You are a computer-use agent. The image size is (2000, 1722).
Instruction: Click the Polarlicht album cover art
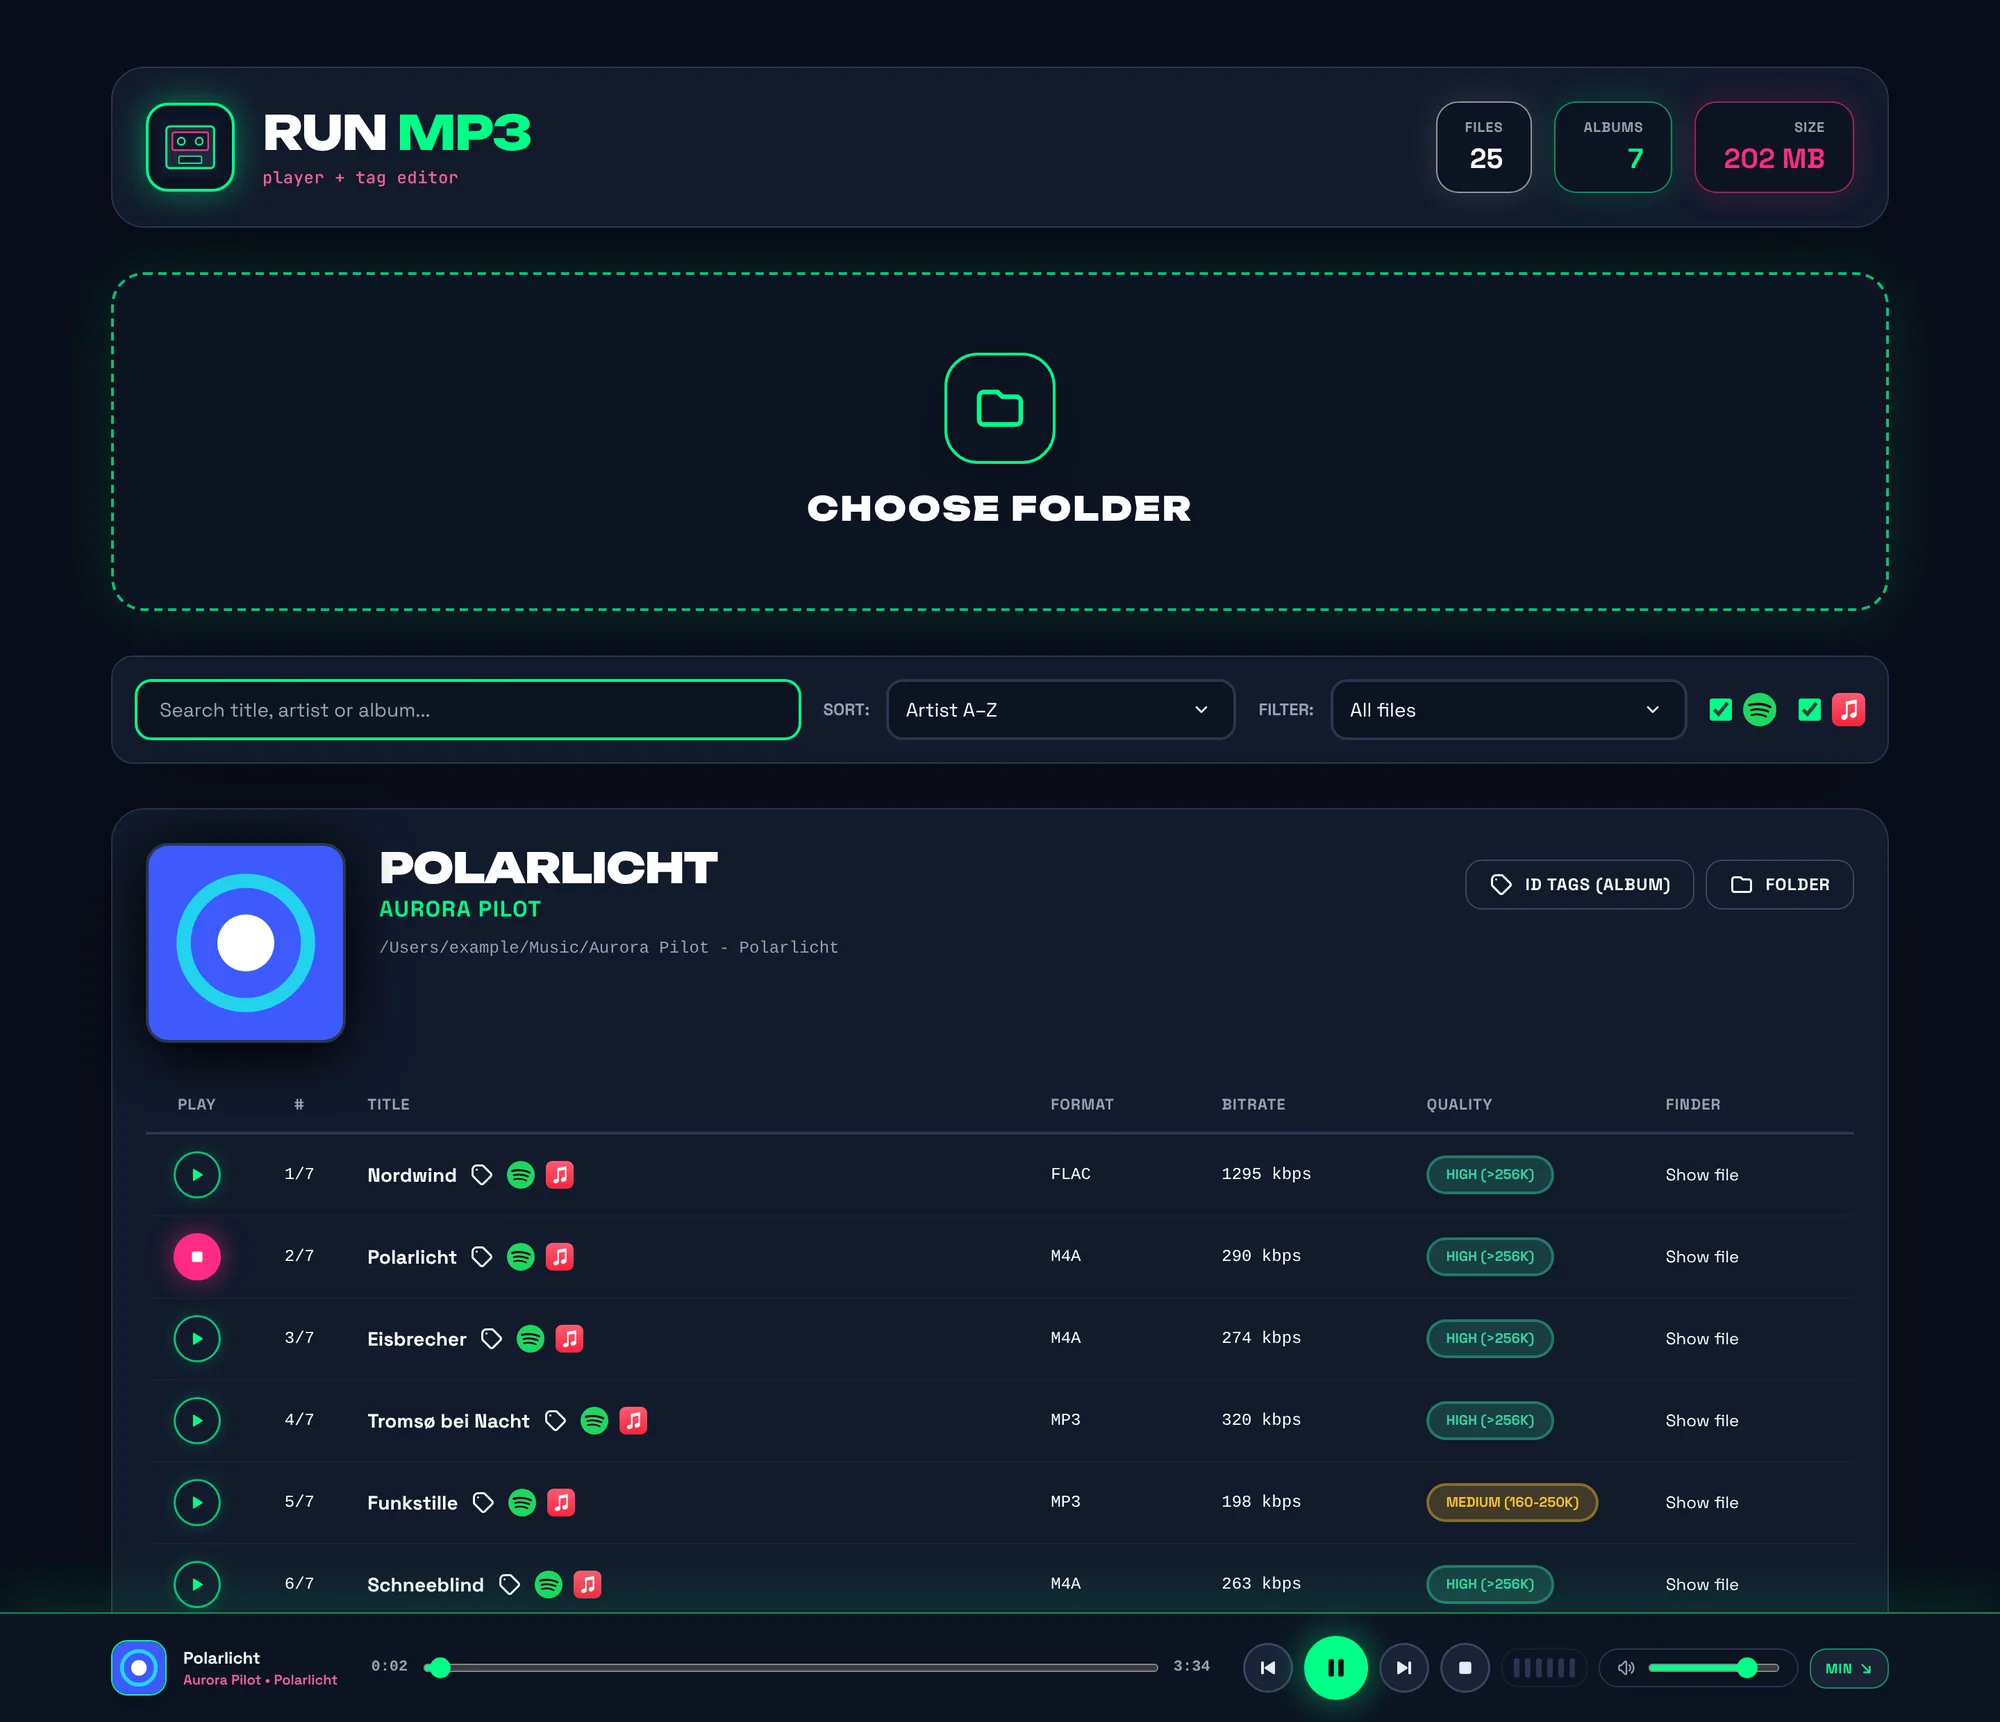(x=246, y=943)
